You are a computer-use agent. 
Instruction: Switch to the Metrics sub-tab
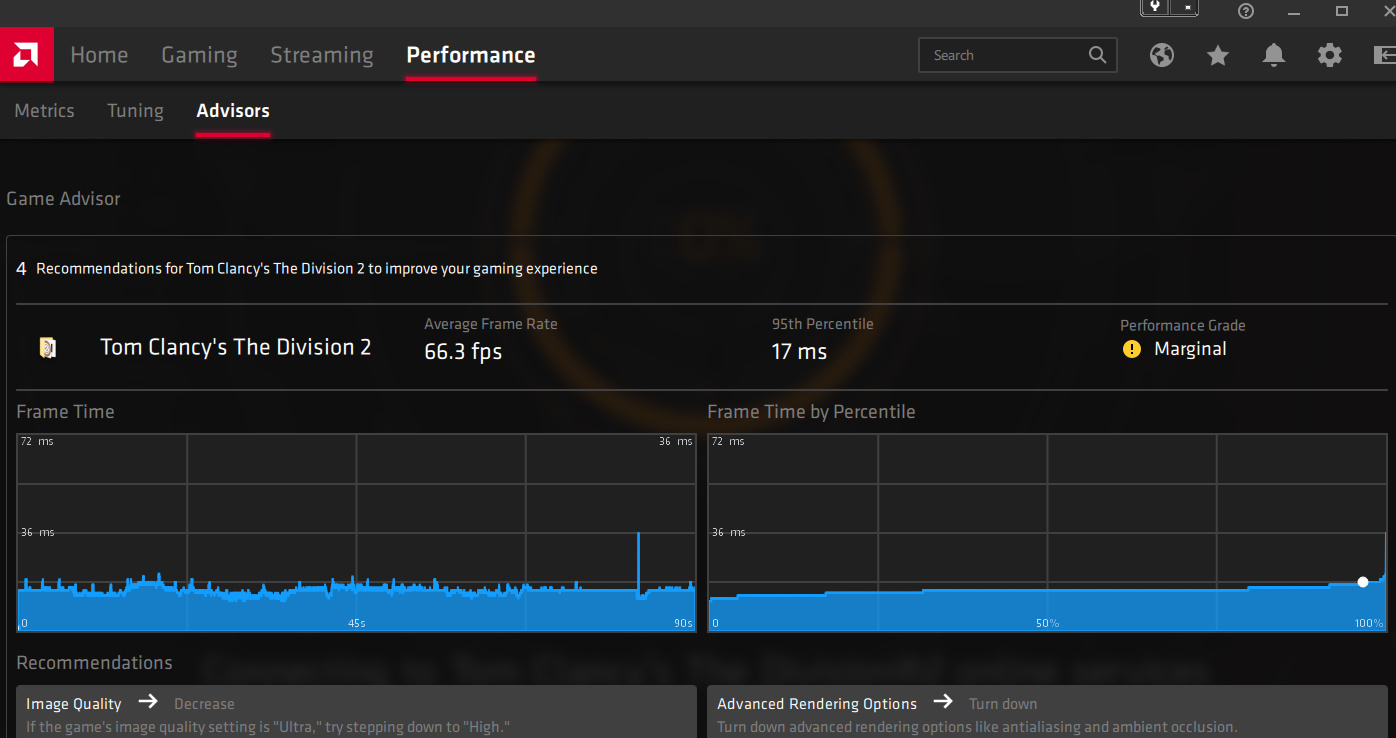[x=45, y=111]
